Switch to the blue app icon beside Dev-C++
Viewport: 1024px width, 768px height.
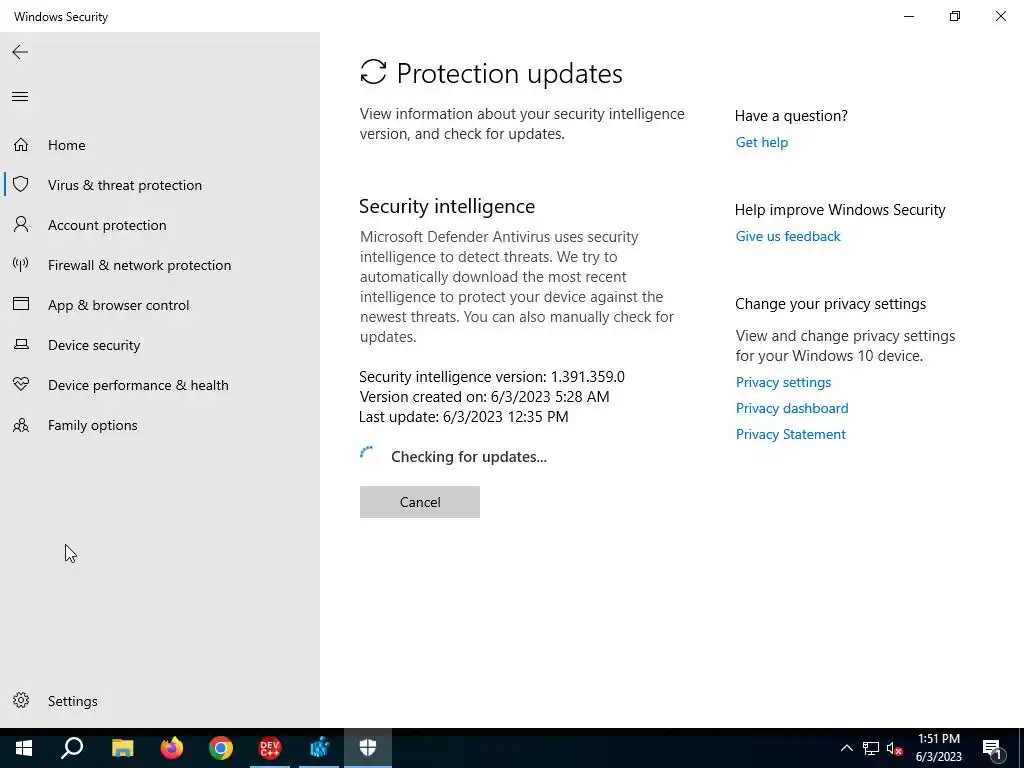(319, 748)
